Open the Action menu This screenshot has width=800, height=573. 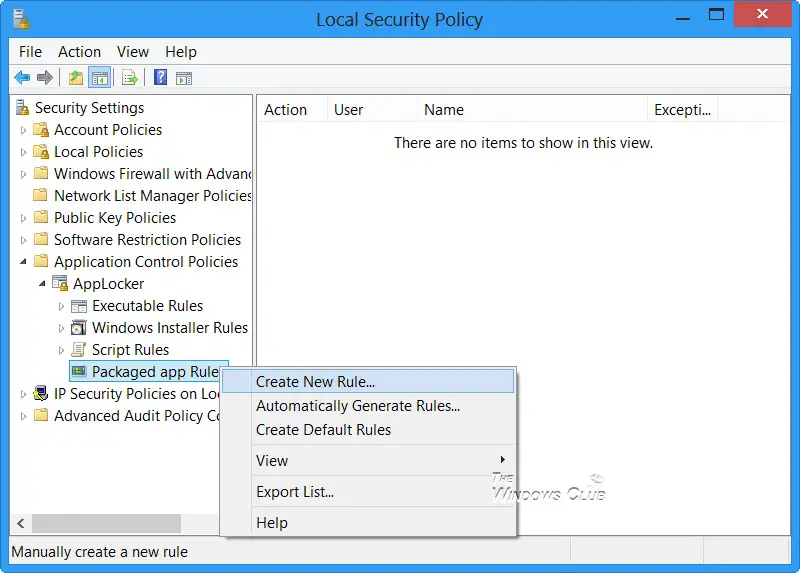click(79, 52)
